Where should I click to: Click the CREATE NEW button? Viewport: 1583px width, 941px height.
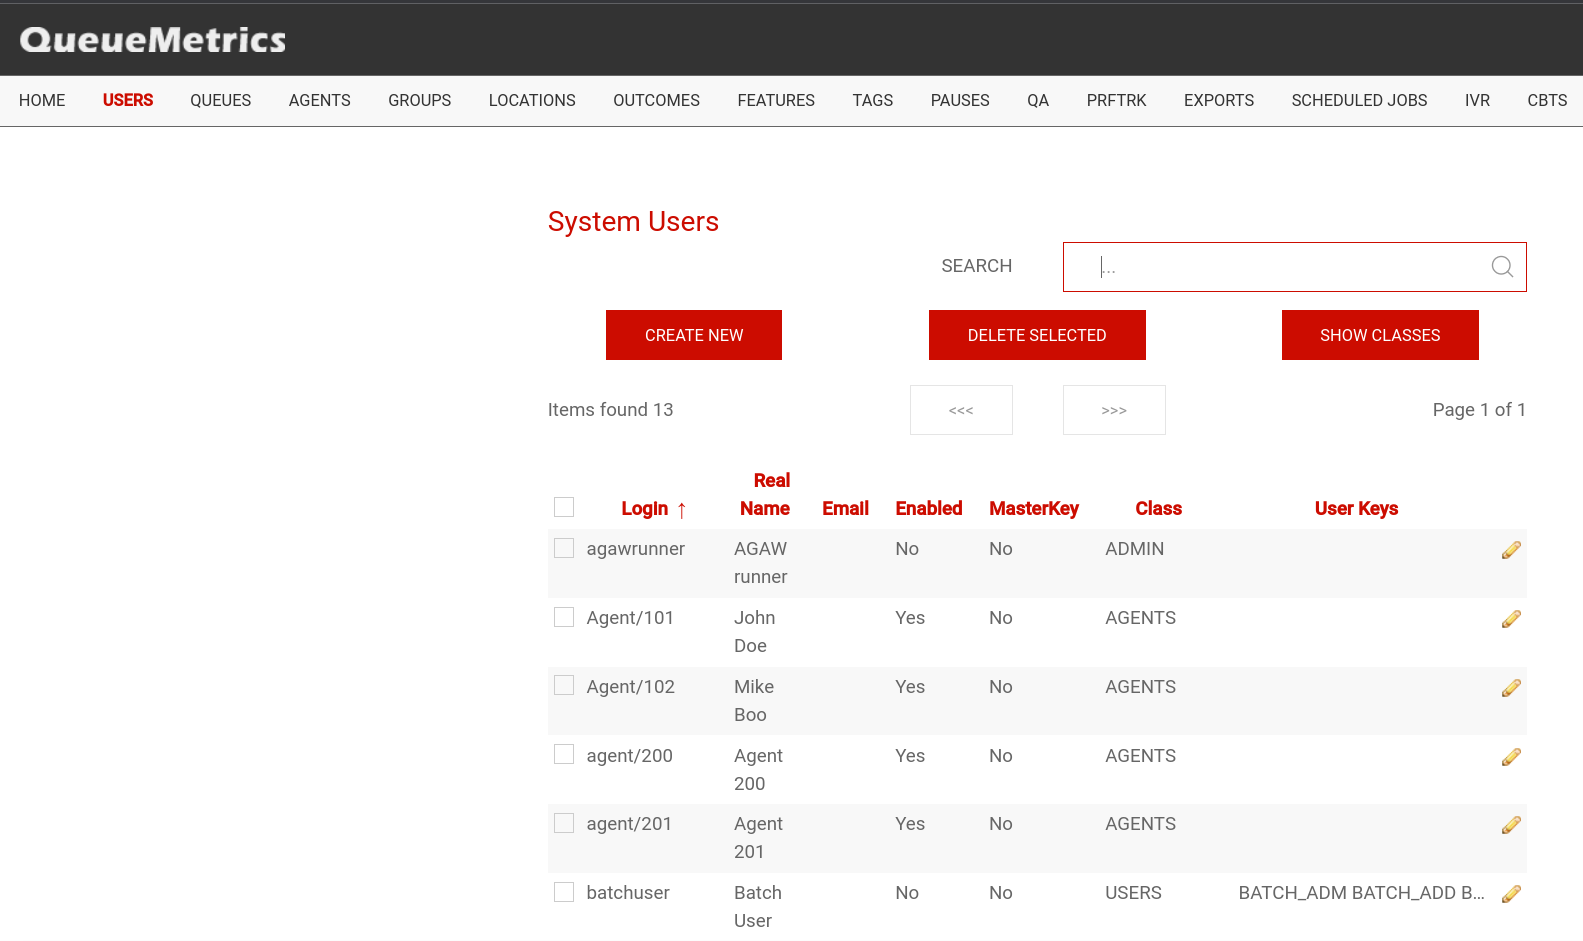(694, 335)
